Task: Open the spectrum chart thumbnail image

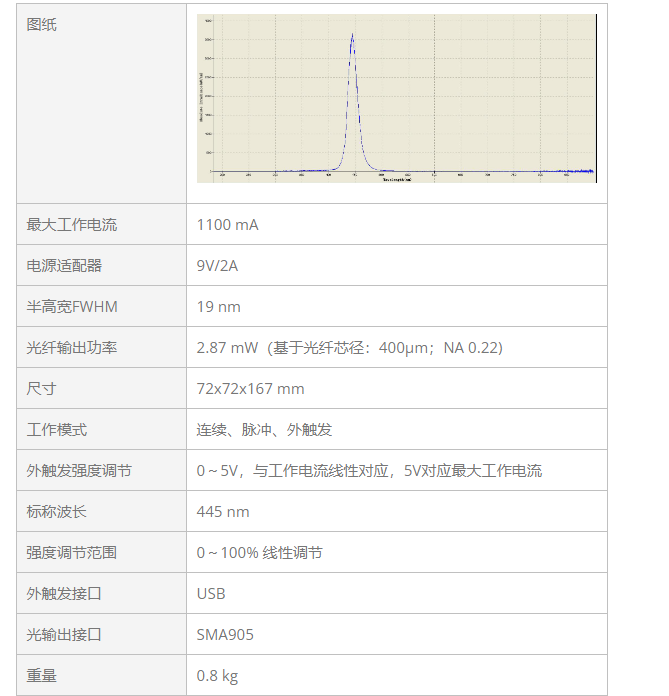Action: [396, 98]
